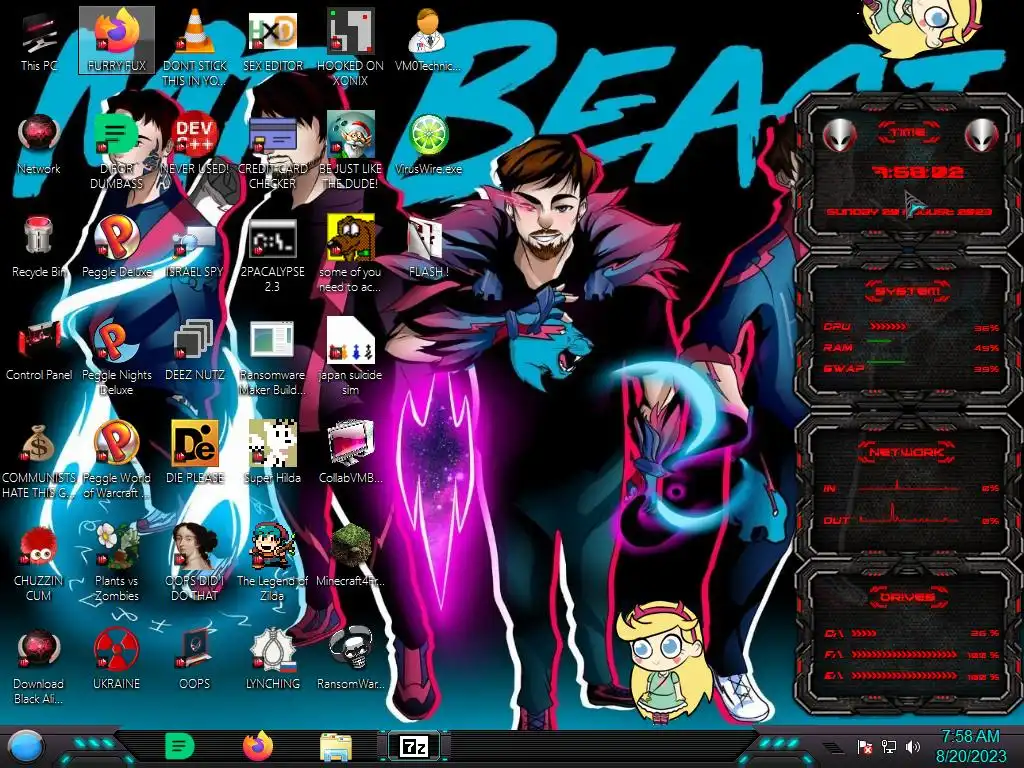The image size is (1024, 768).
Task: Open the LYNCHING noose icon
Action: (x=272, y=660)
